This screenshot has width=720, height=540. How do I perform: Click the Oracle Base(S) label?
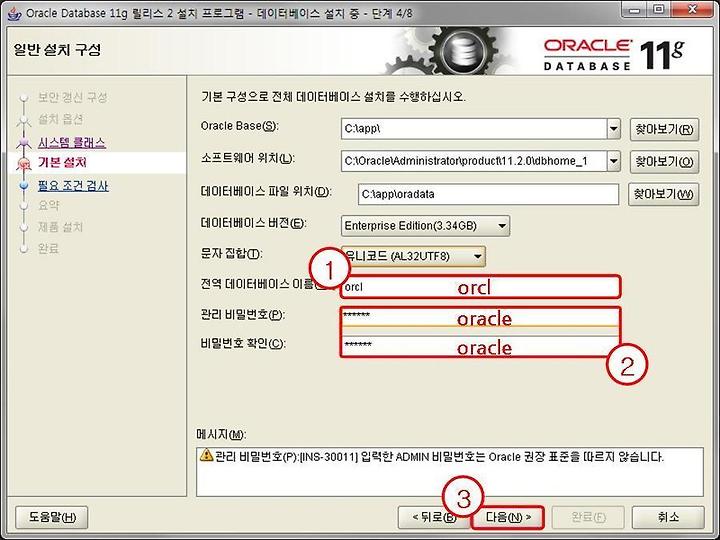[240, 126]
